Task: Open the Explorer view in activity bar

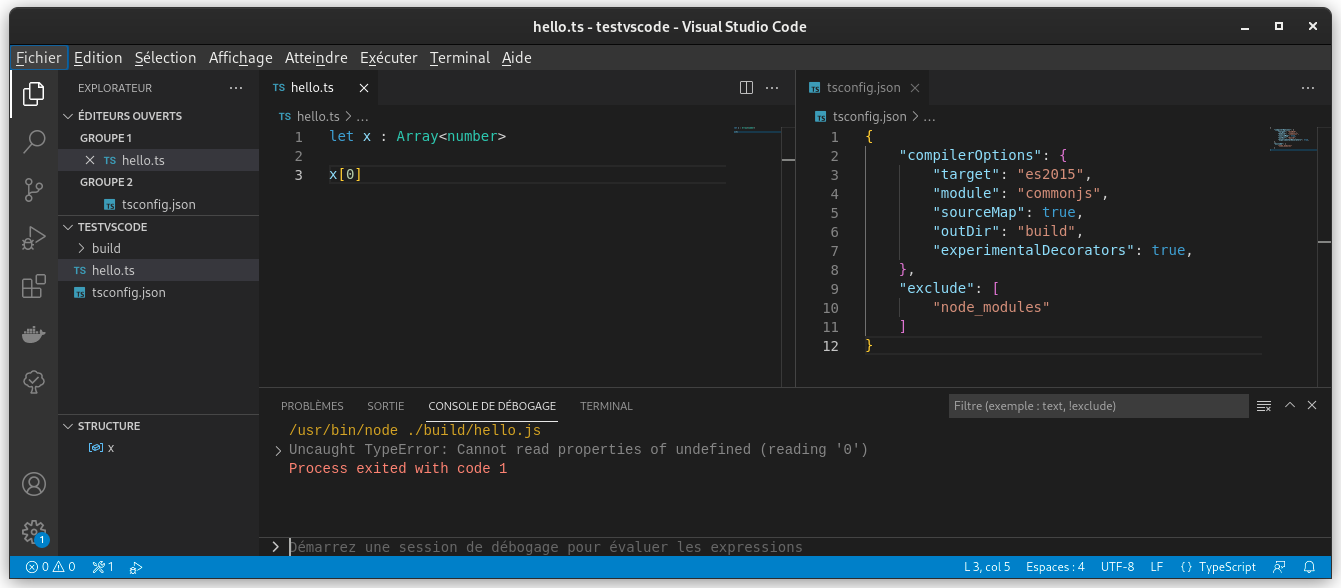Action: [34, 94]
